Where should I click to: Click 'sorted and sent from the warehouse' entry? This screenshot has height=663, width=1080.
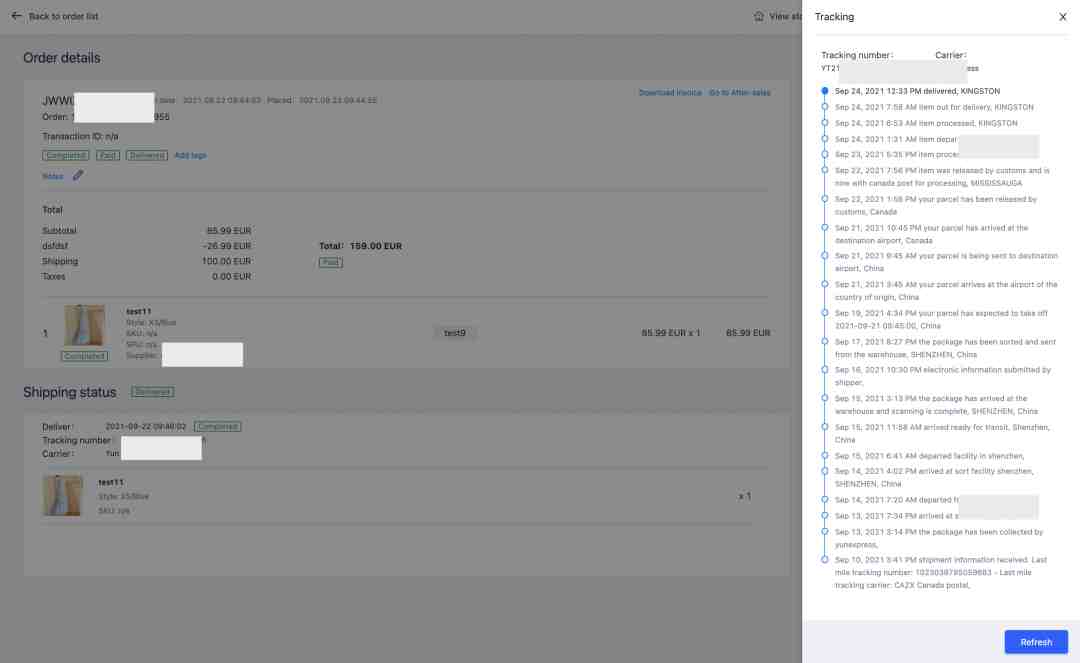(x=945, y=348)
